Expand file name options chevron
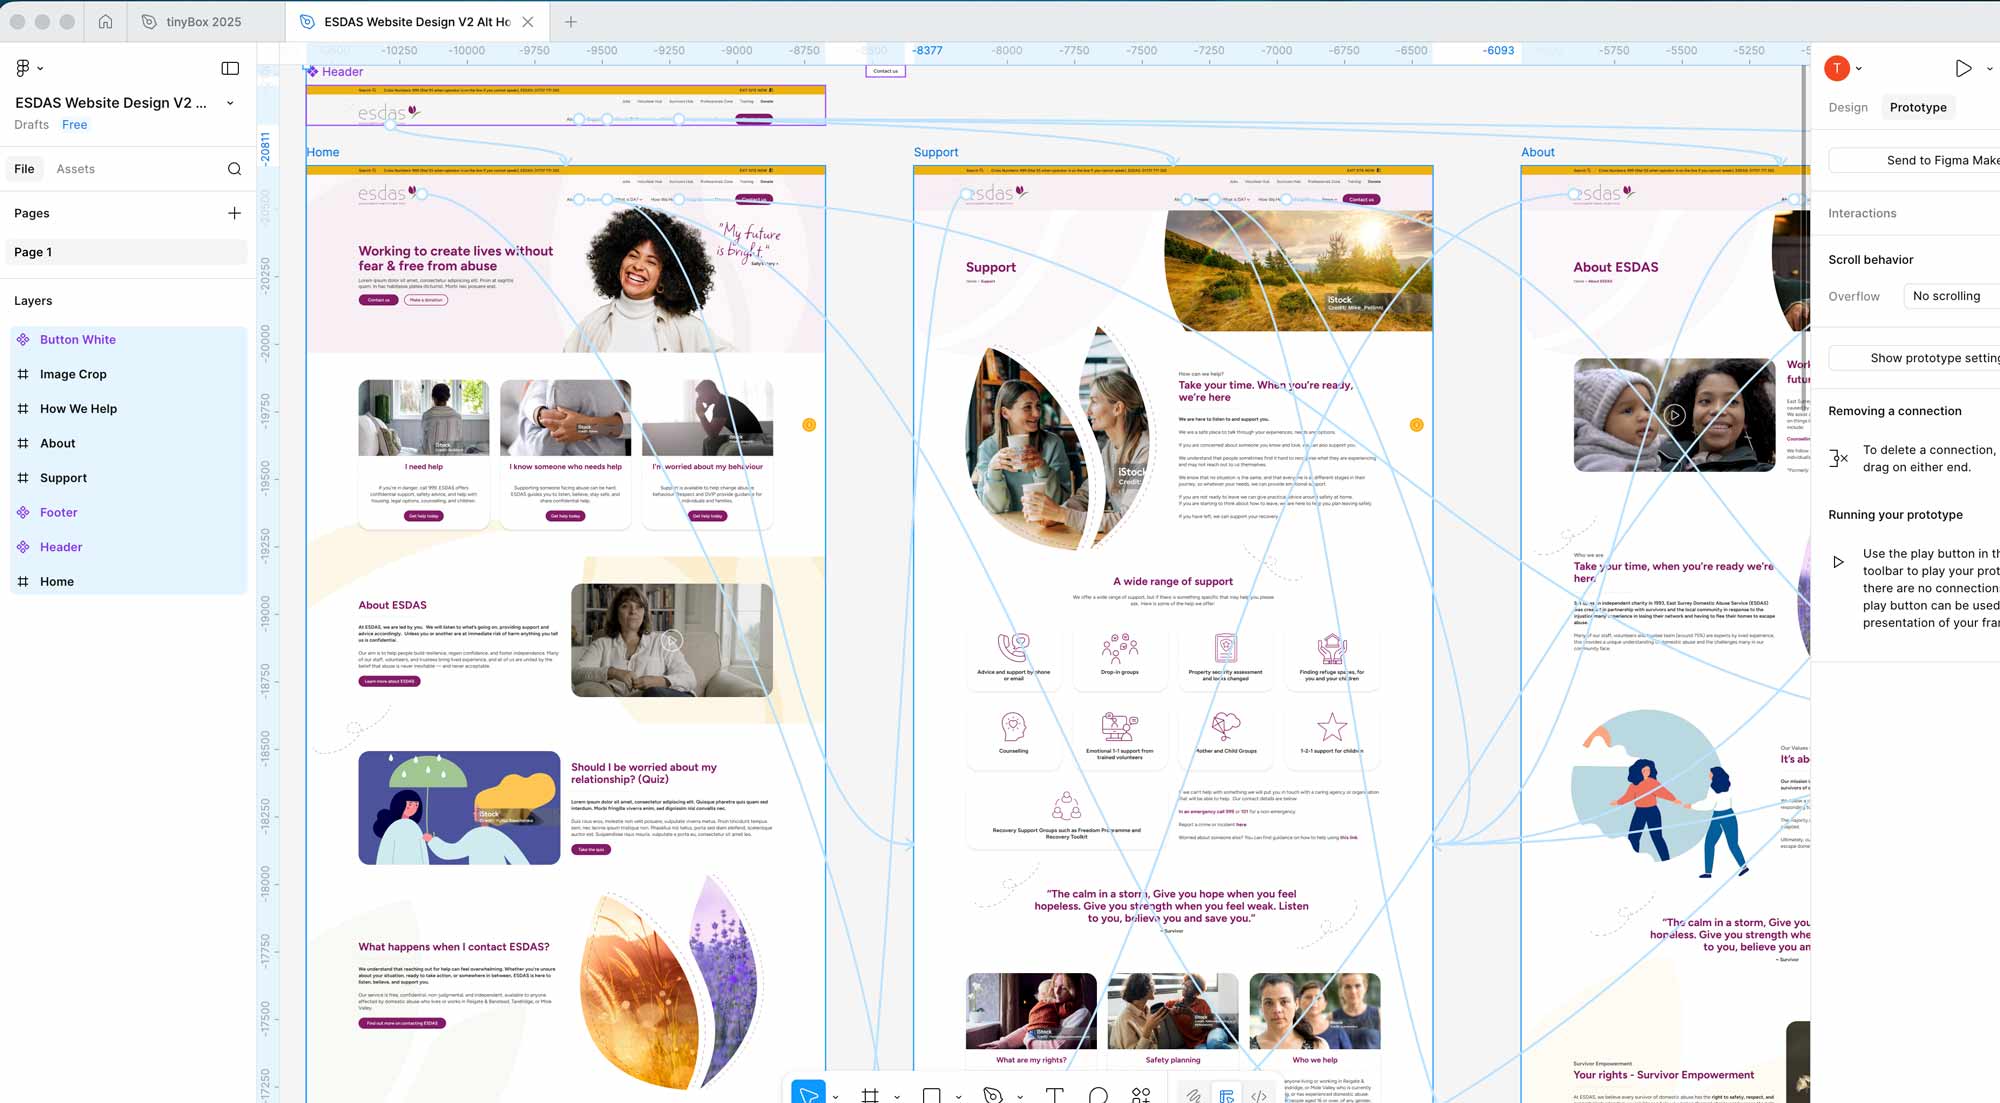 (230, 103)
